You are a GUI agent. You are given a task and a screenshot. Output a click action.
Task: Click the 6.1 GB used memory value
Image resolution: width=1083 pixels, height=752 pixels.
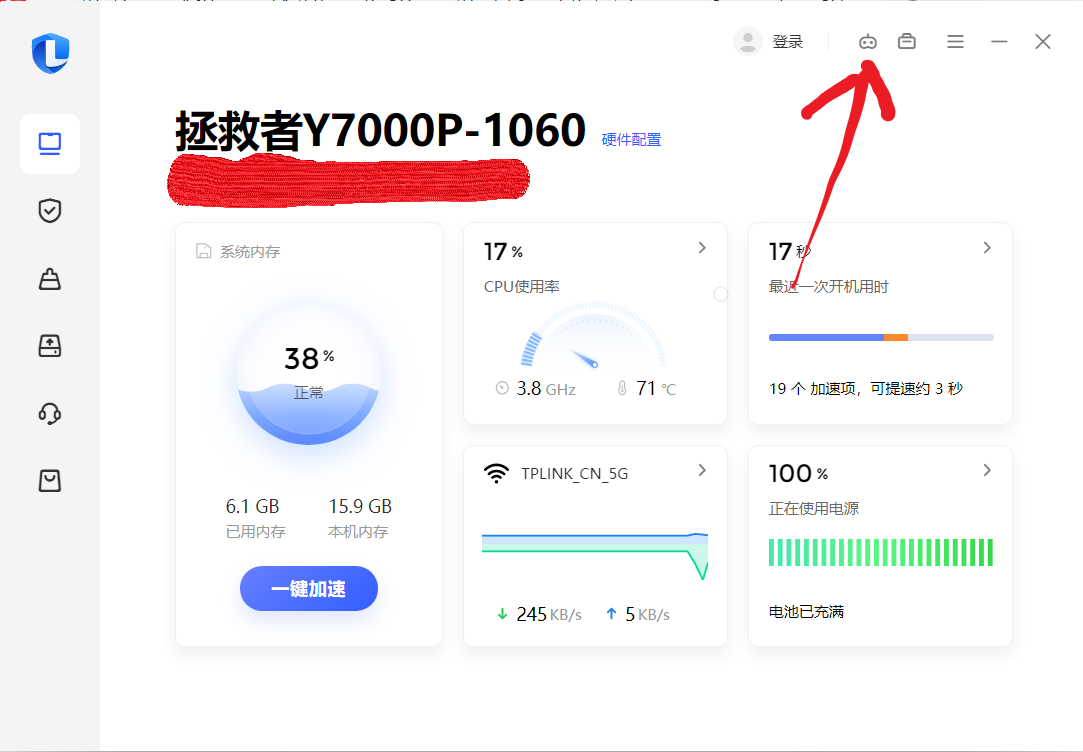tap(253, 507)
